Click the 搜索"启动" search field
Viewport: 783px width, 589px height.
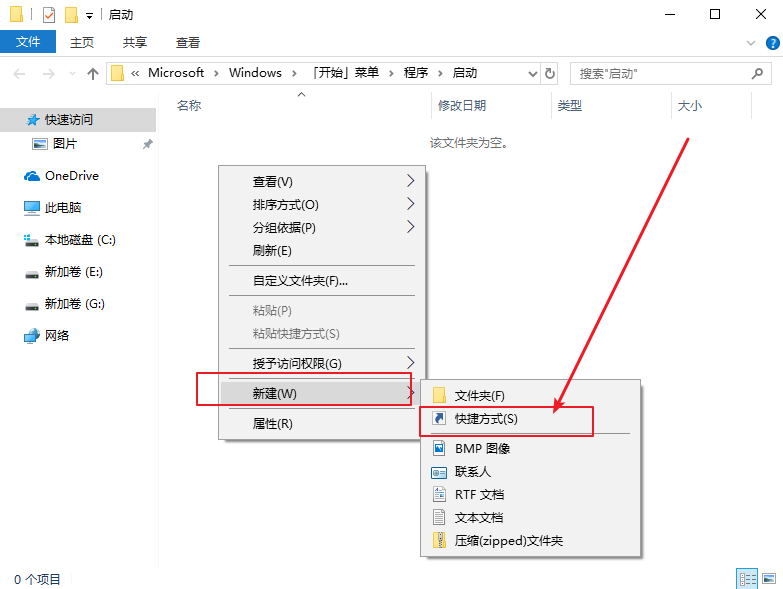[x=660, y=73]
